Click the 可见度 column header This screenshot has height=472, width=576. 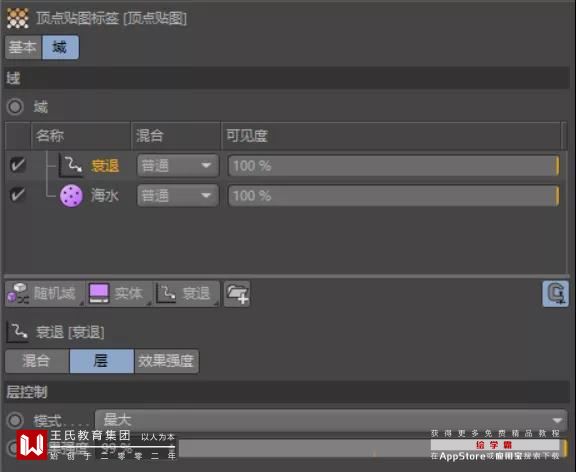392,136
